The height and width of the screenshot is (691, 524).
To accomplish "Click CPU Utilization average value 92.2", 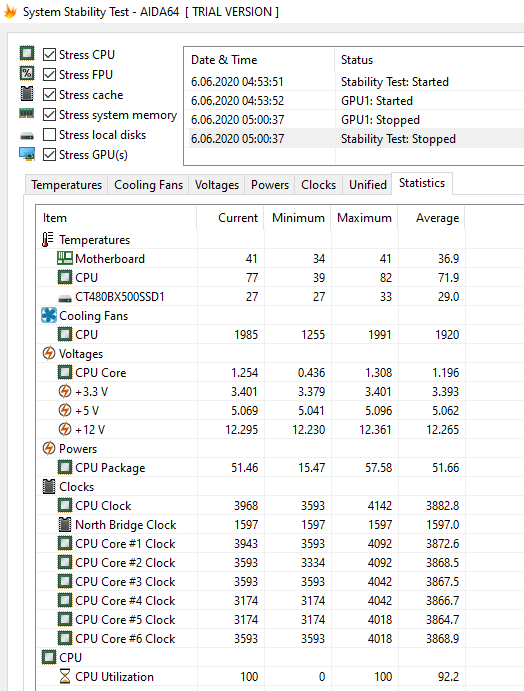I will click(x=449, y=676).
